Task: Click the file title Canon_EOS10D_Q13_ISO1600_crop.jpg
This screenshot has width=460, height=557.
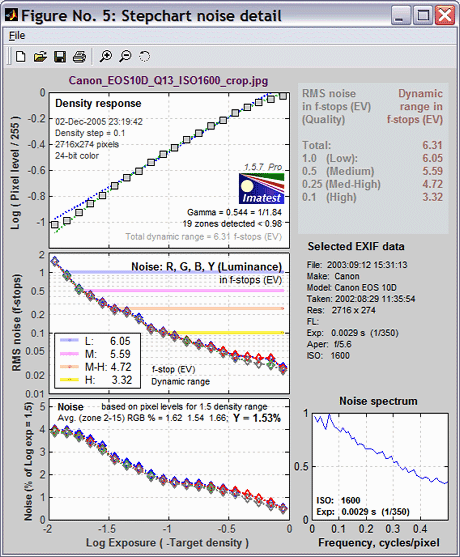Action: click(x=168, y=80)
